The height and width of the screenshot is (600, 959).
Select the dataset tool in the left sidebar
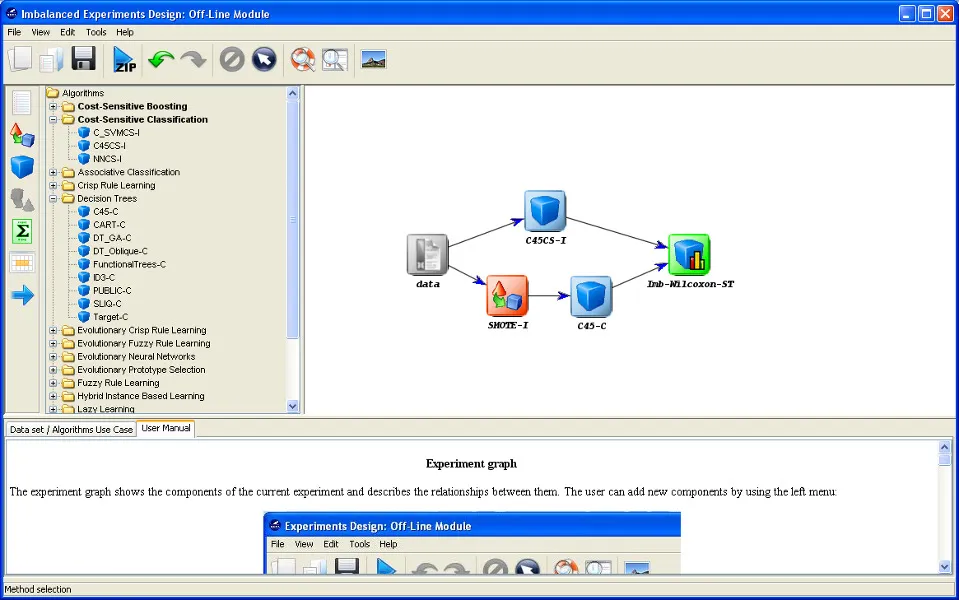[x=21, y=103]
